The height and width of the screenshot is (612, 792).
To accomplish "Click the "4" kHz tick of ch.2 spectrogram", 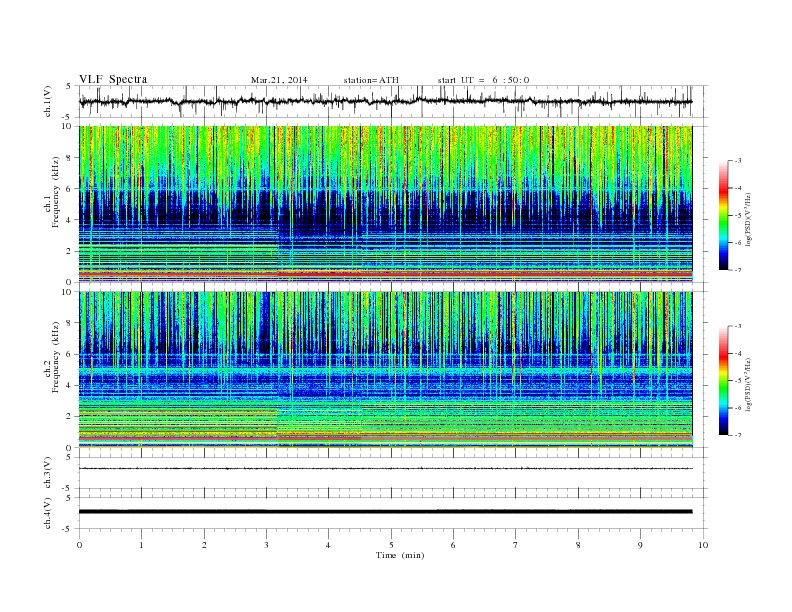I will (70, 385).
